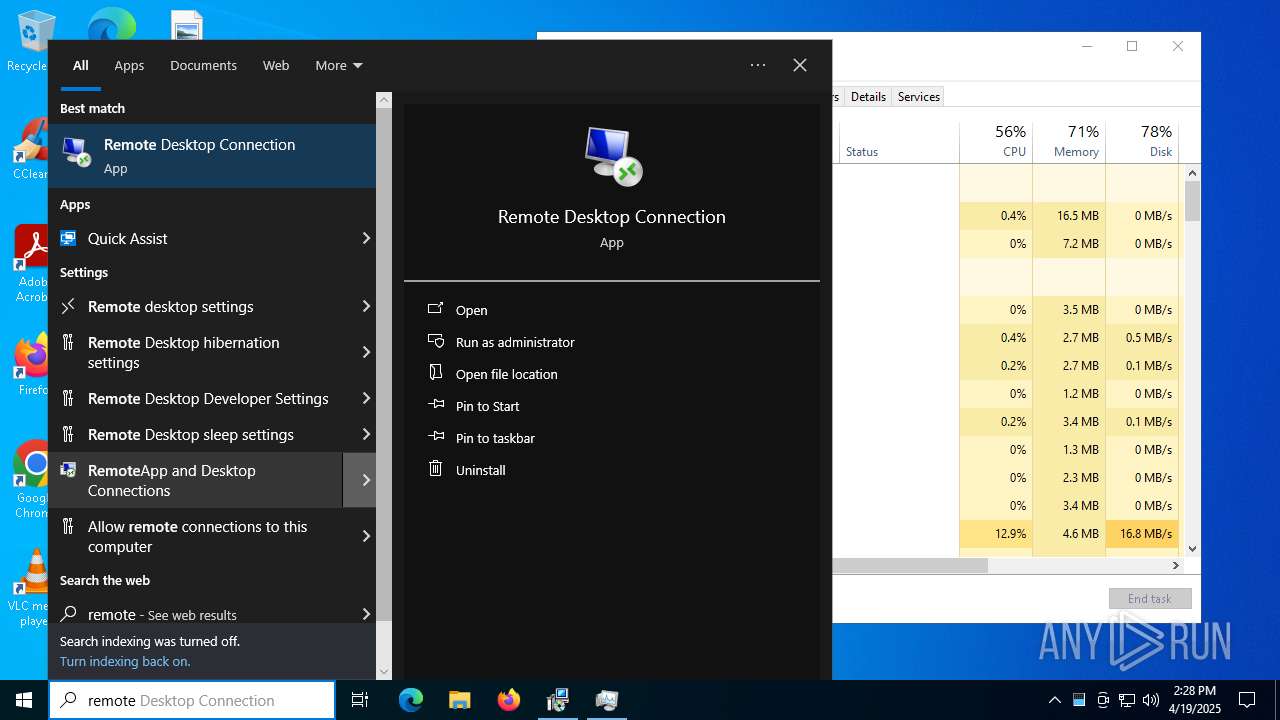Launch Microsoft Edge from the taskbar

click(411, 700)
